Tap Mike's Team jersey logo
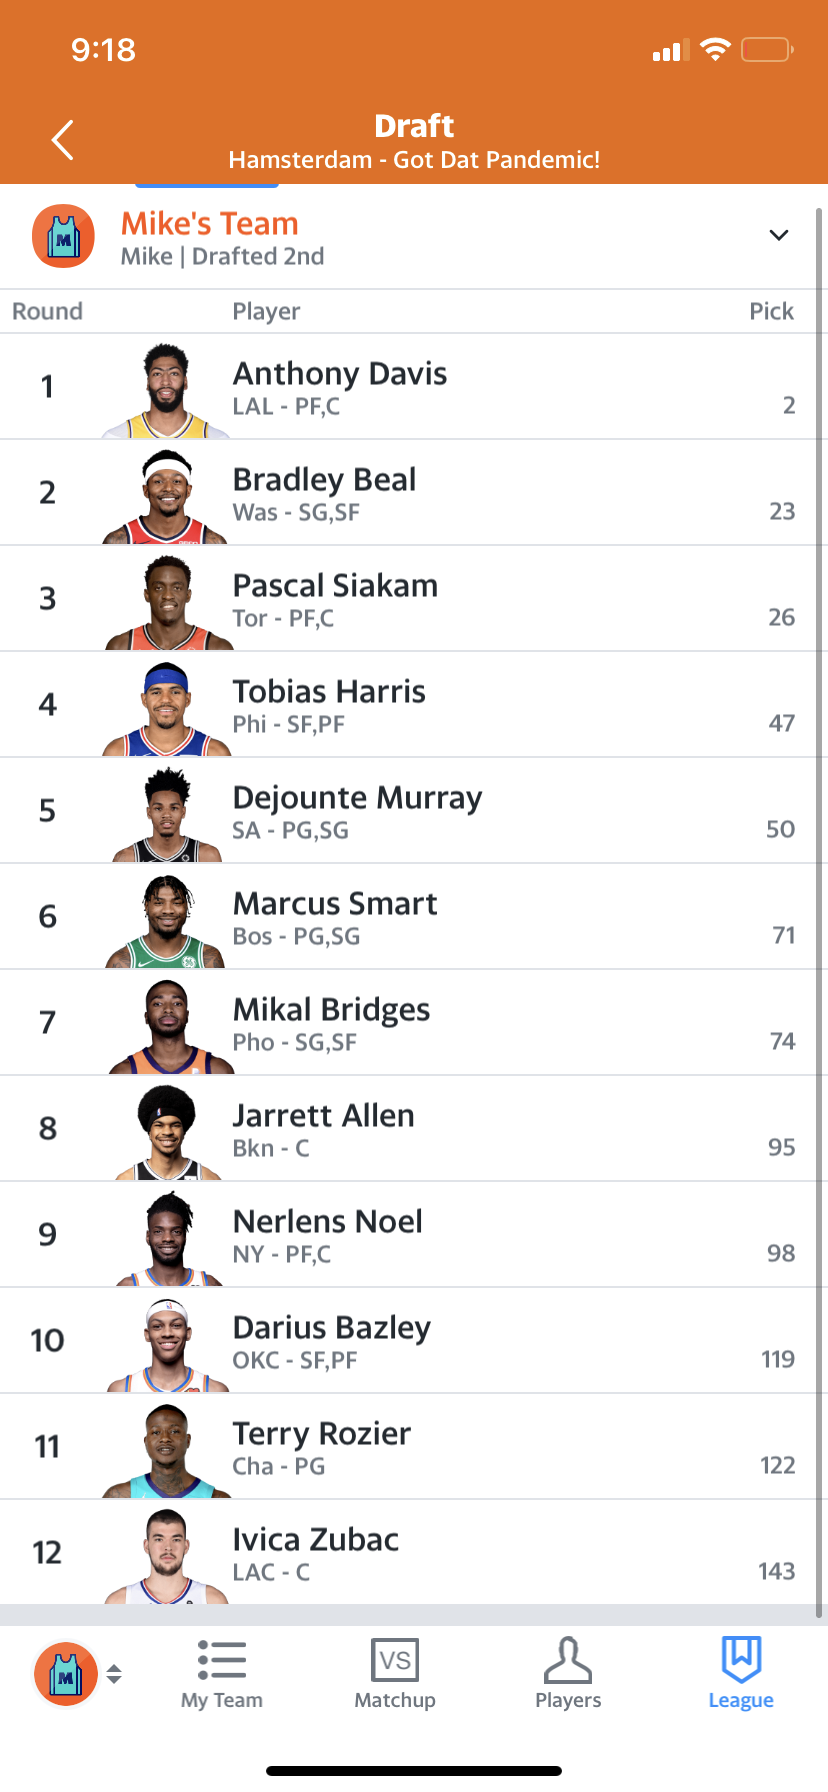 click(64, 237)
